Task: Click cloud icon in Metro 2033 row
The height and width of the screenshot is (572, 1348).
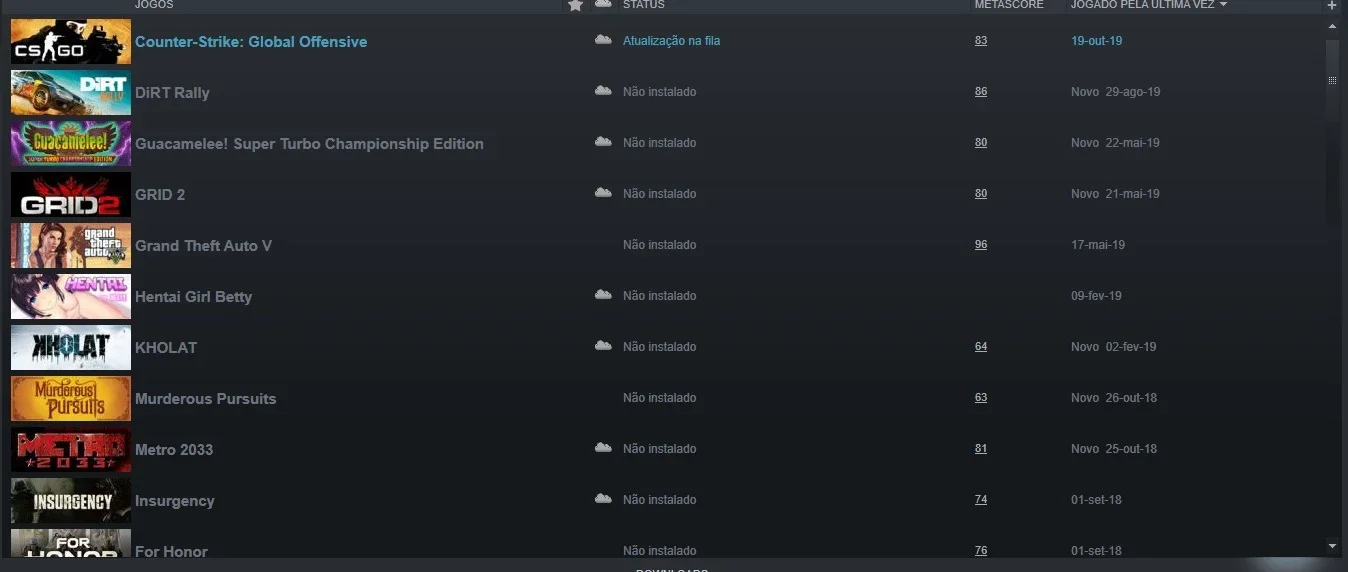Action: (603, 448)
